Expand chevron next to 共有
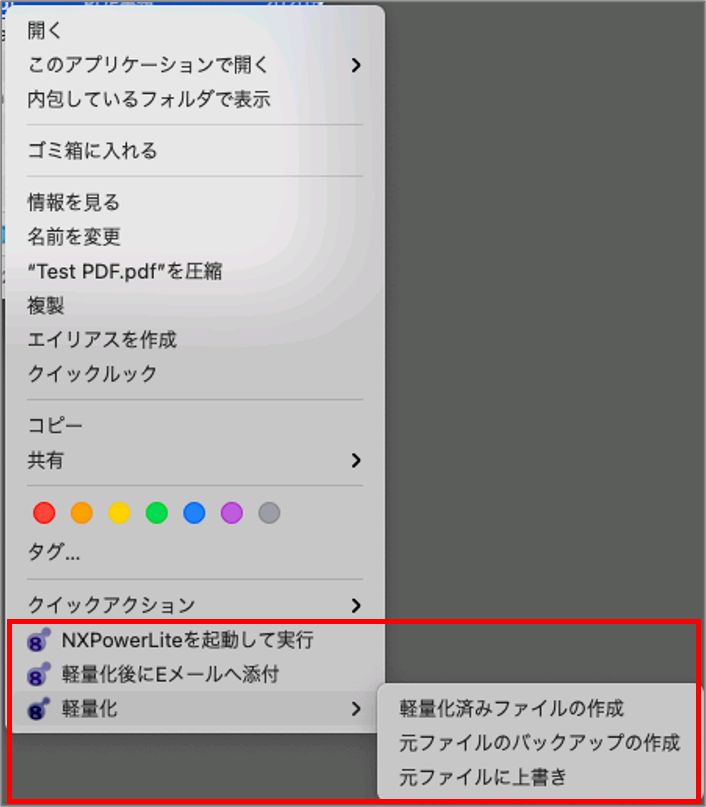Viewport: 706px width, 807px height. [356, 460]
